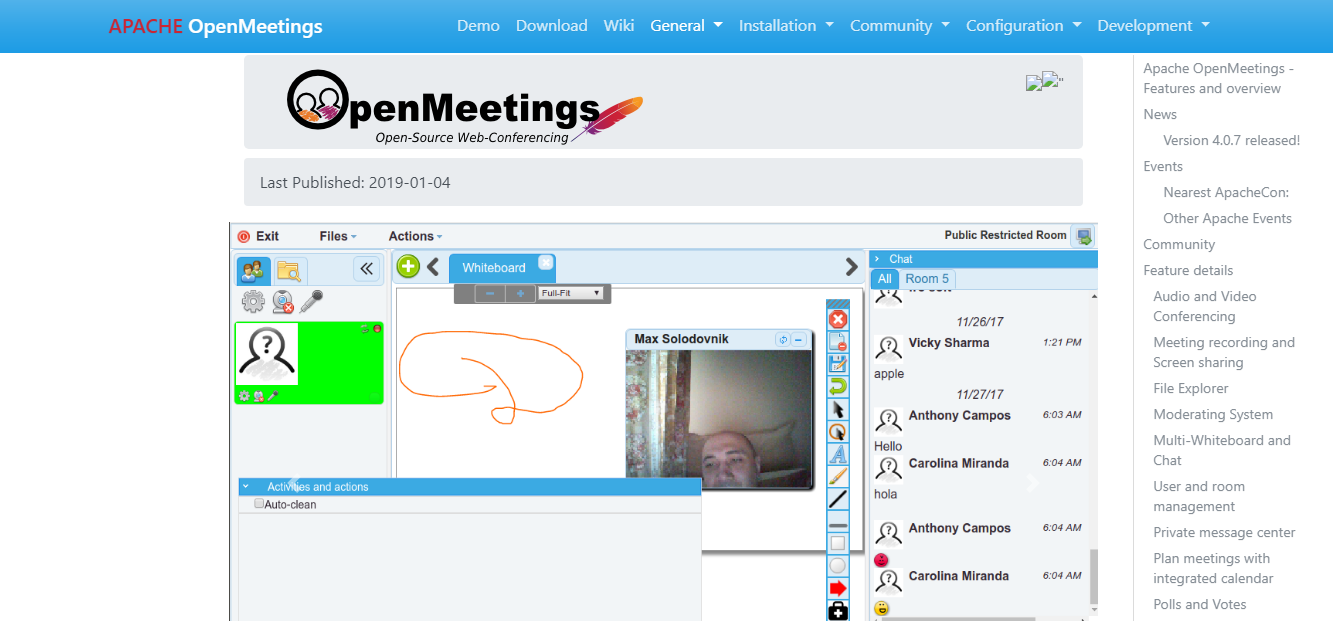
Task: Click the green Add whiteboard plus icon
Action: coord(408,266)
